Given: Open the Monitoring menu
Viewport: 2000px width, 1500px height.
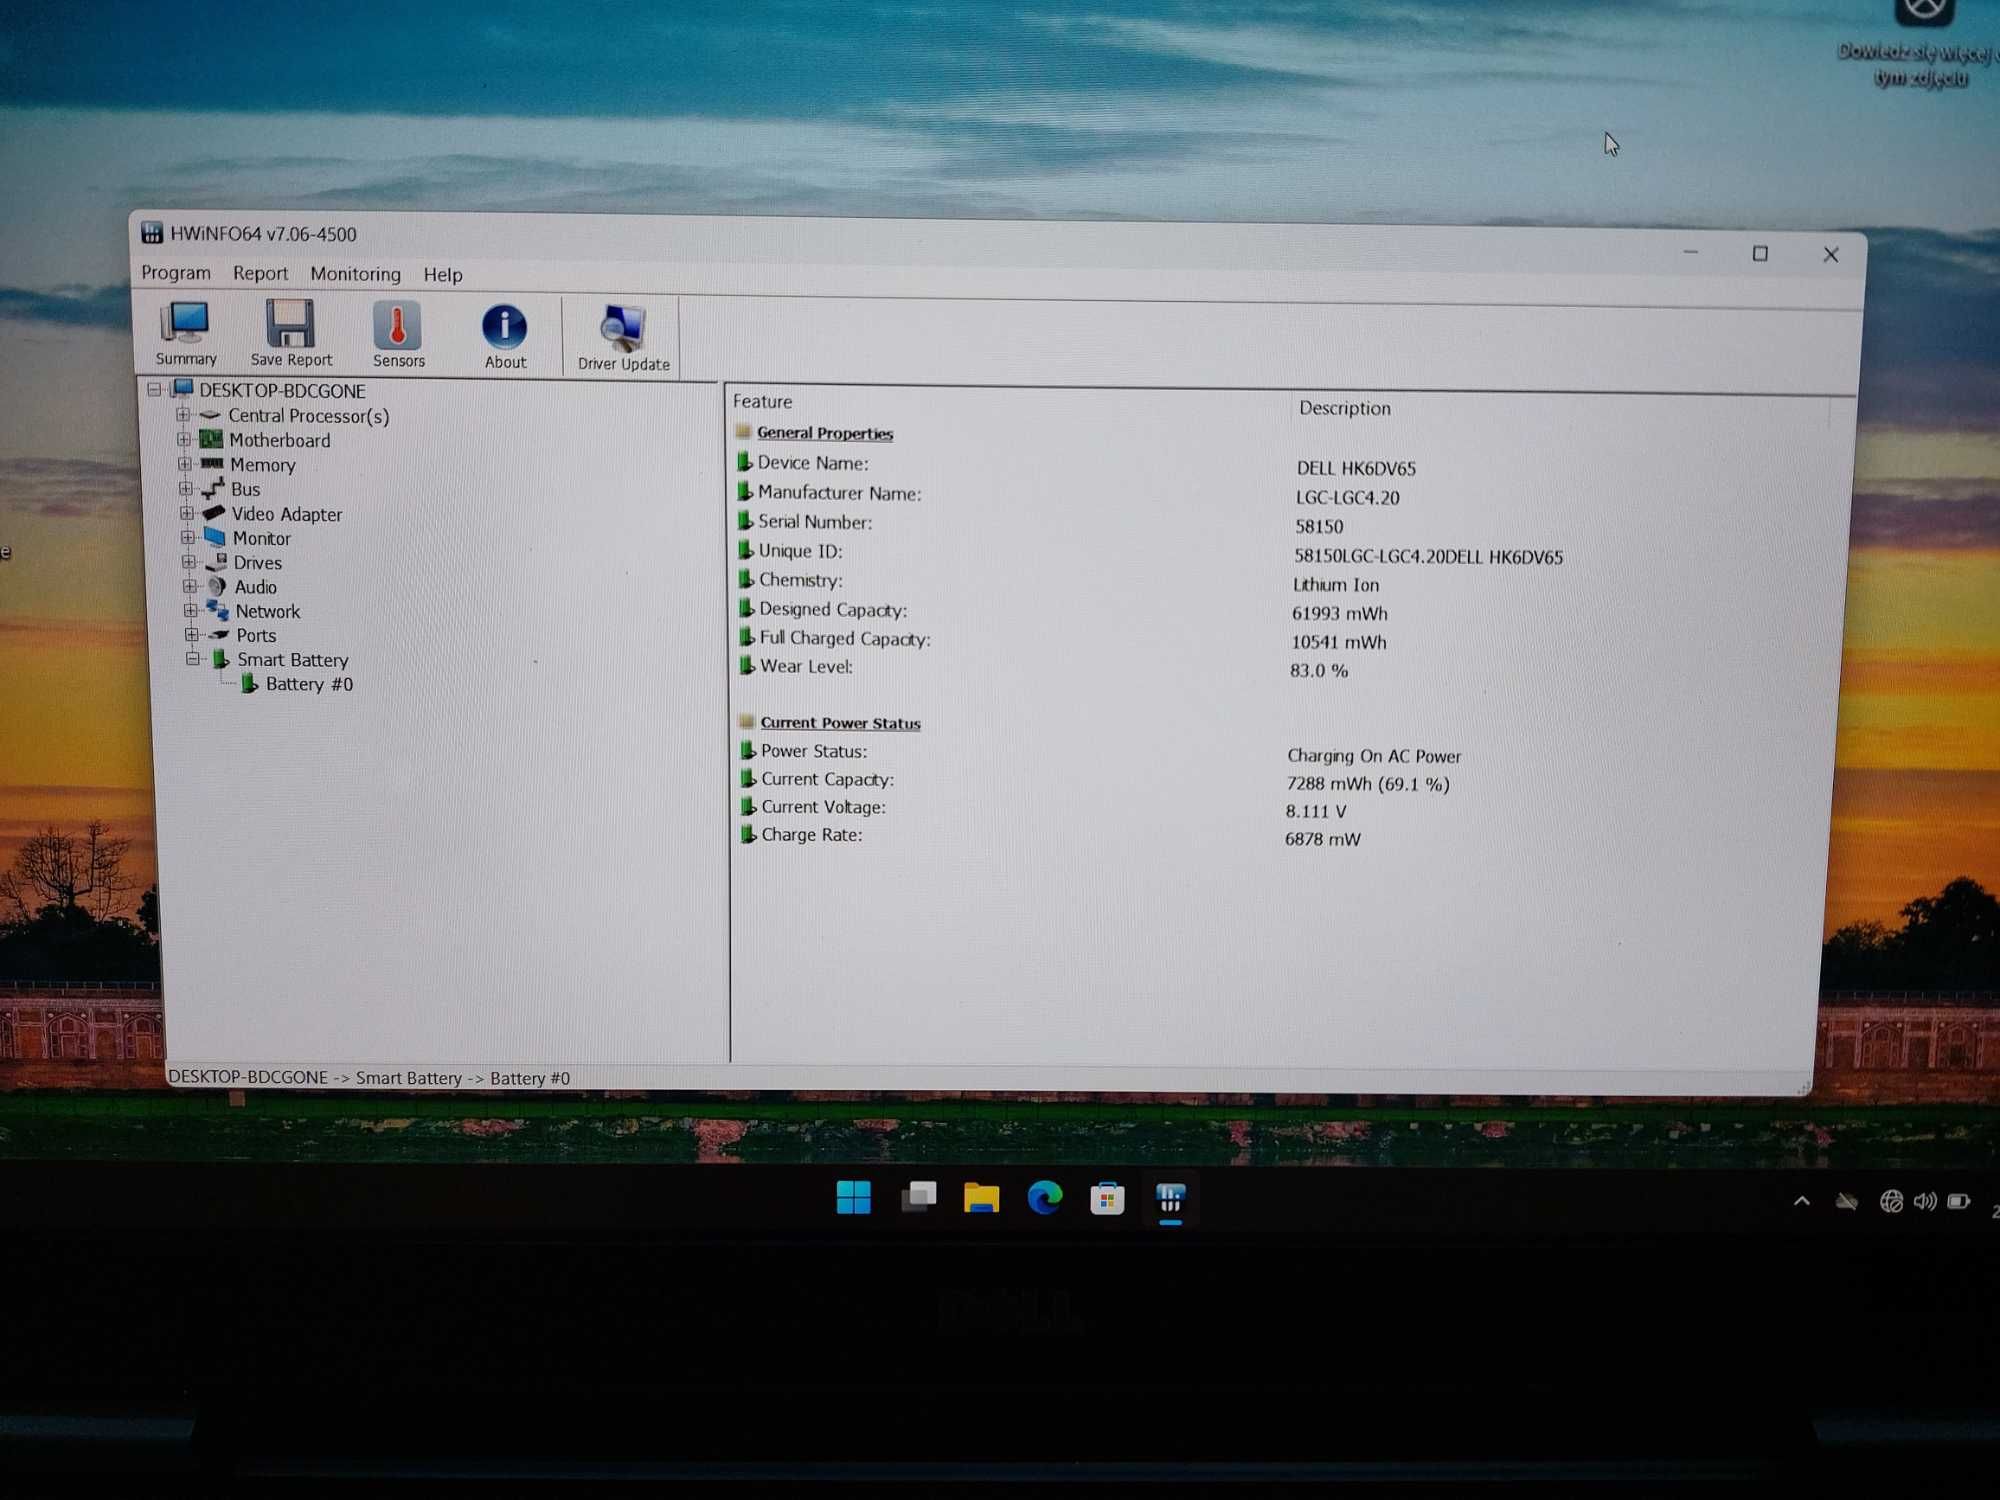Looking at the screenshot, I should [355, 274].
